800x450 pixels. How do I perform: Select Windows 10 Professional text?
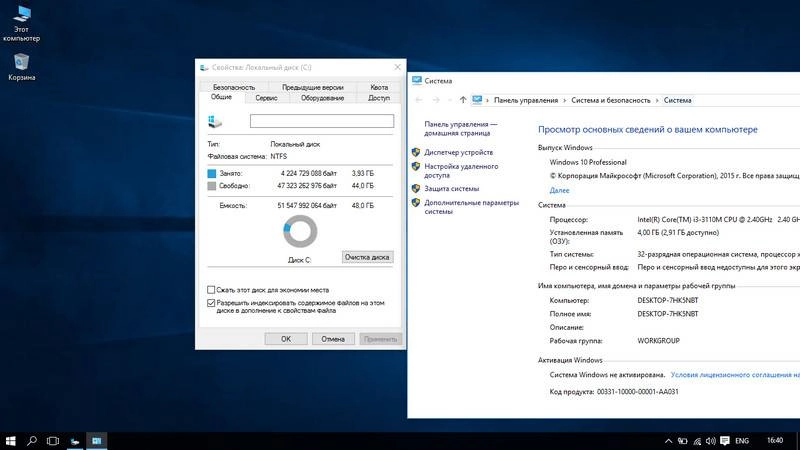588,162
